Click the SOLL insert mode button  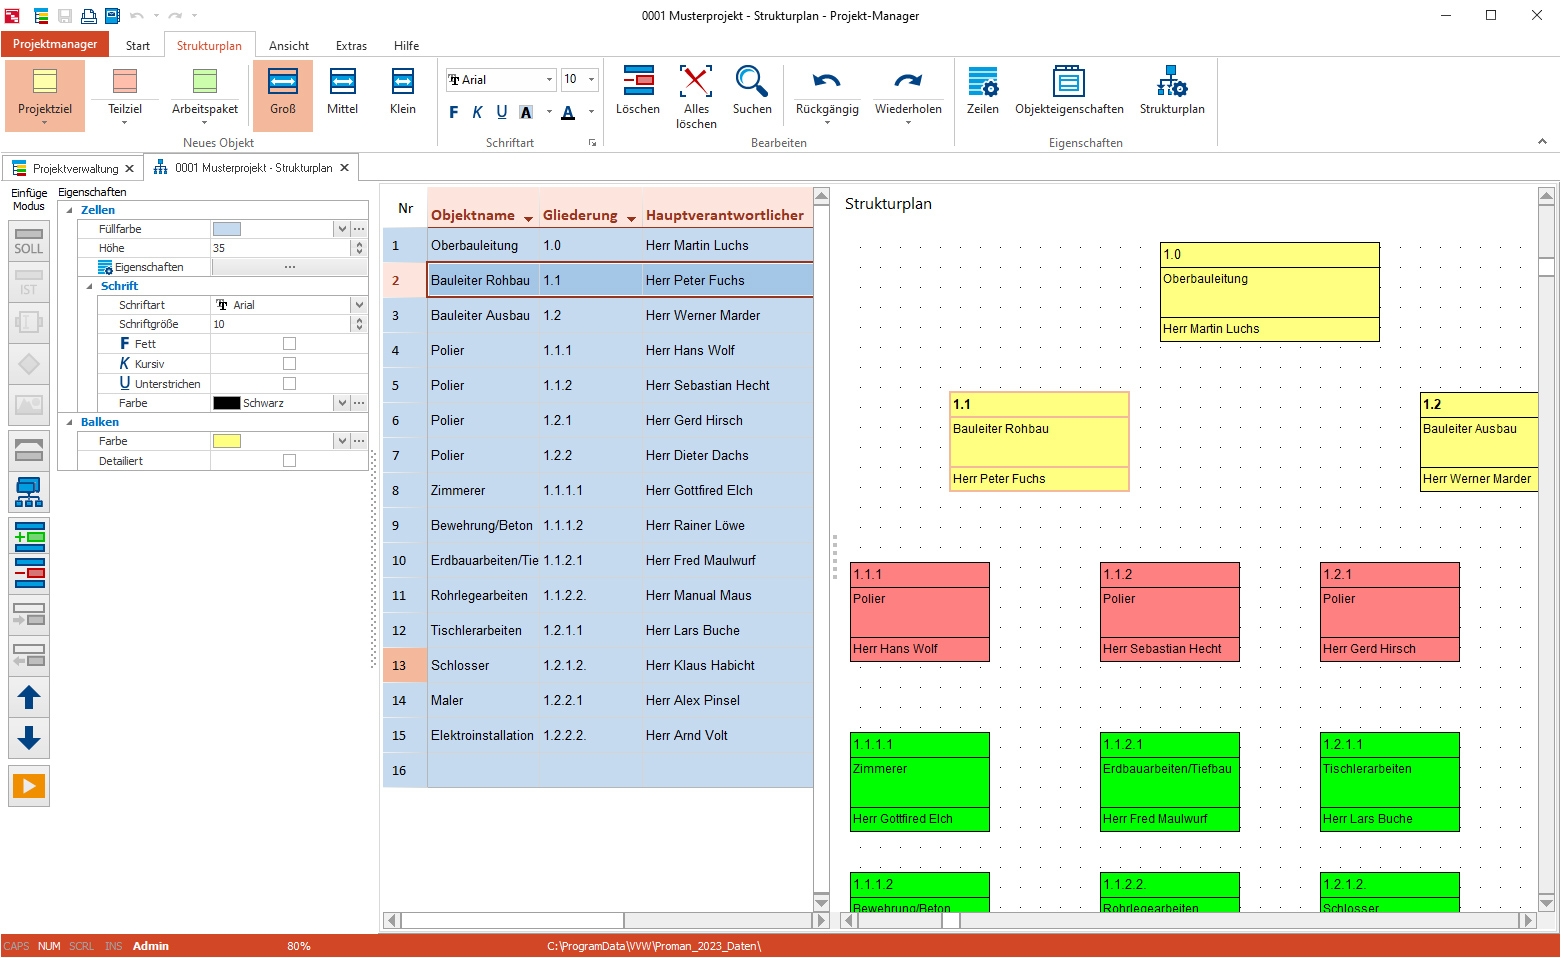tap(29, 241)
